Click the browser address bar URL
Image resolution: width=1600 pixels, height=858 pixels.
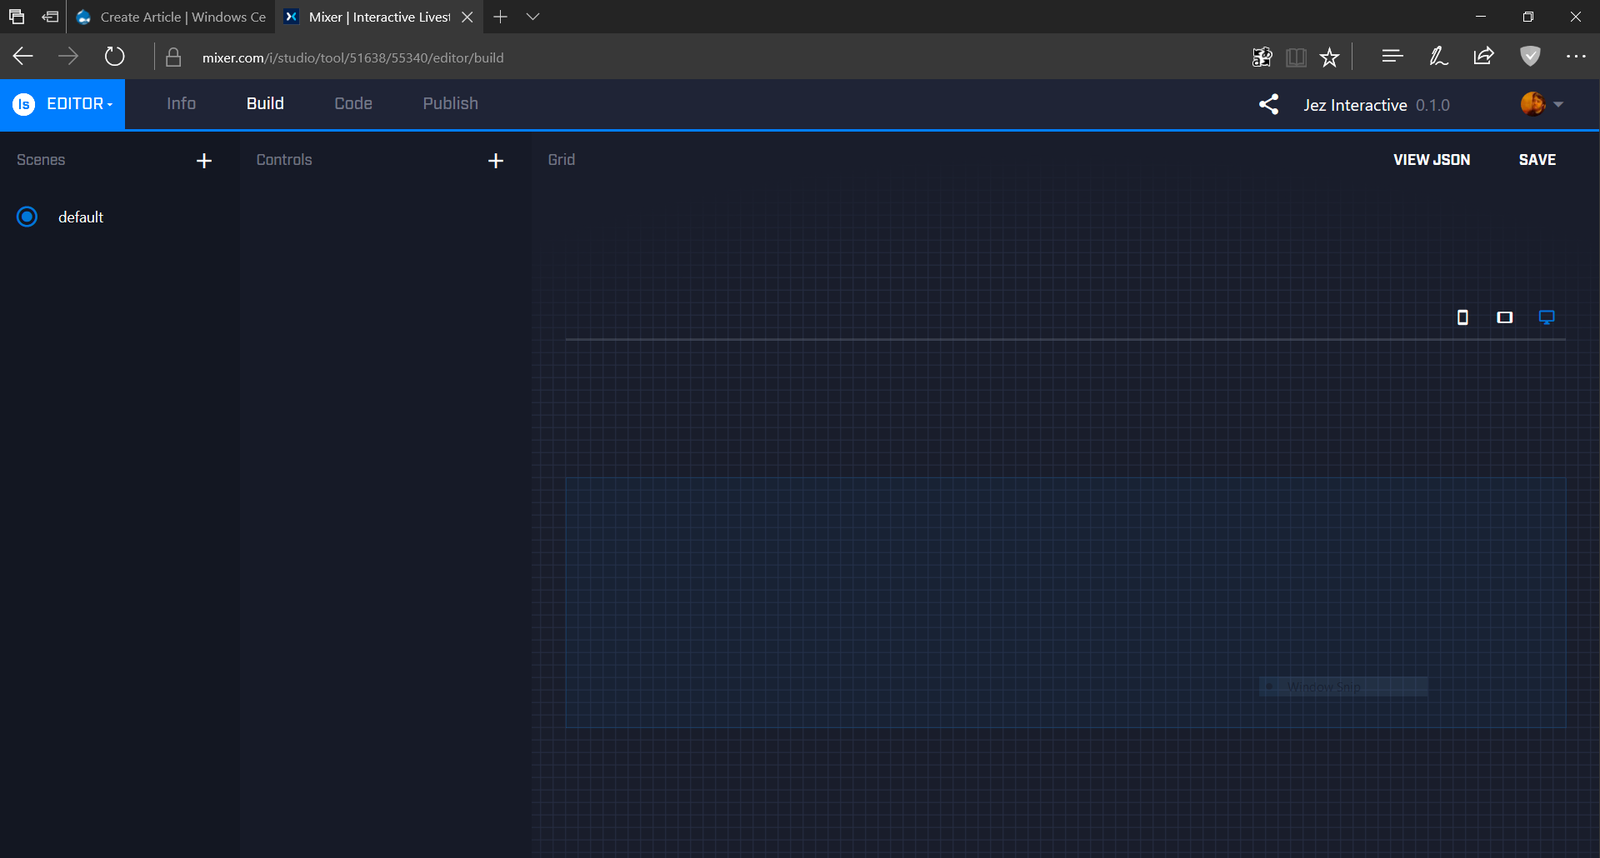pyautogui.click(x=353, y=58)
